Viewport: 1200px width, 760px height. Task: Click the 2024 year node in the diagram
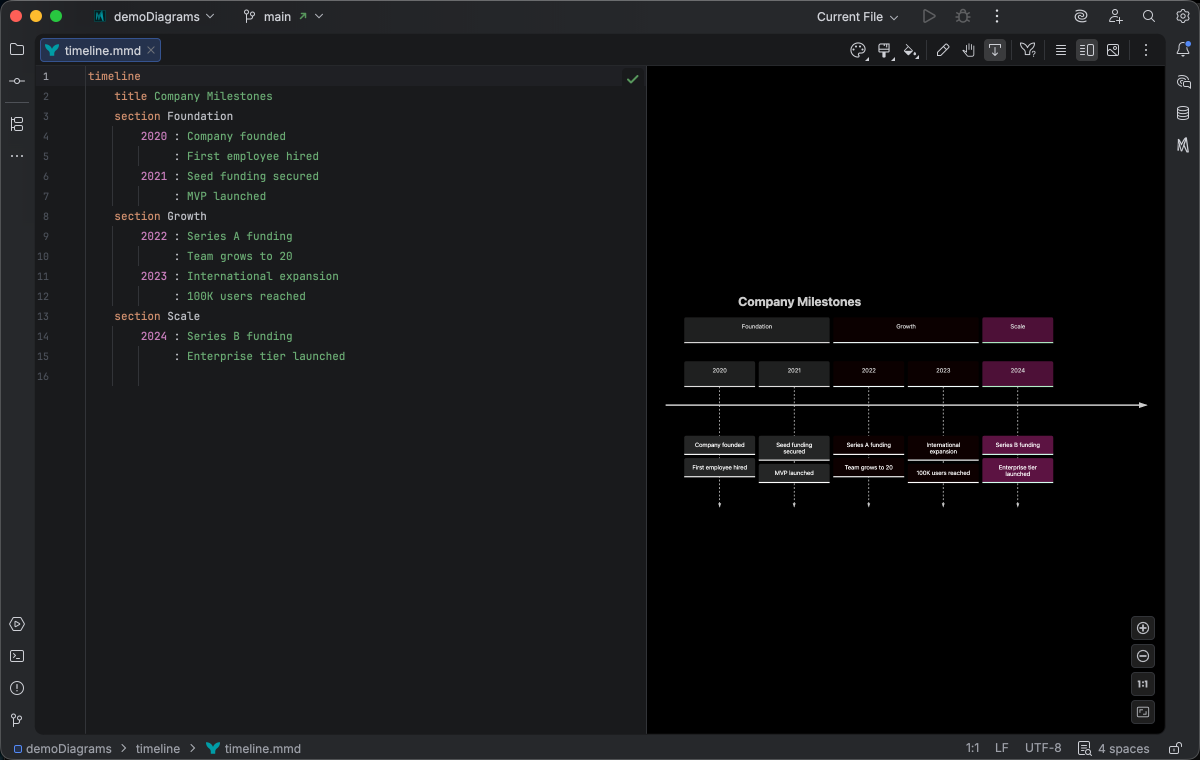point(1018,374)
